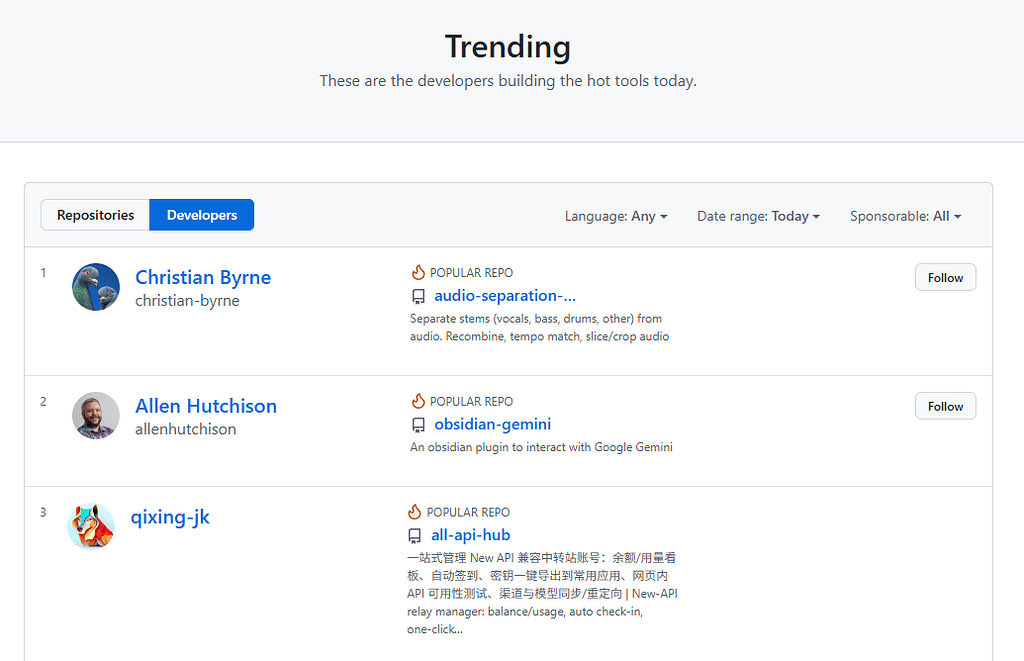Click qixing-jk's fox avatar

(91, 526)
